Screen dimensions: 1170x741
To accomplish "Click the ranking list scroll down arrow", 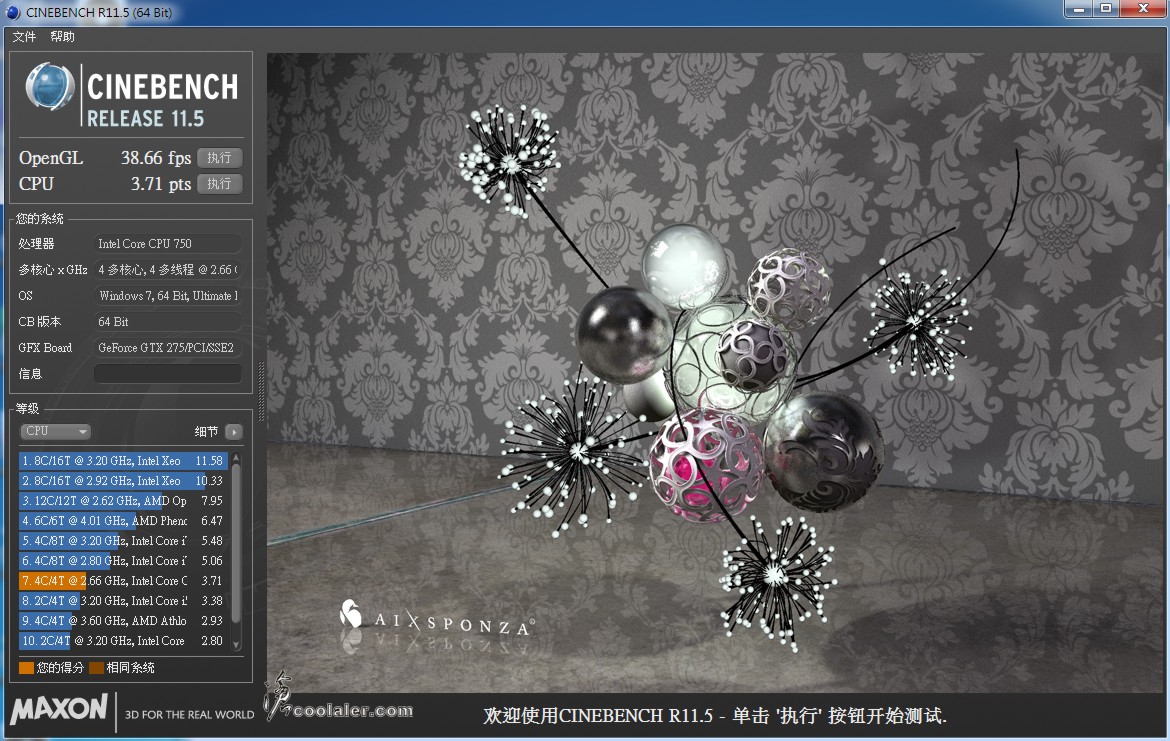I will (237, 645).
